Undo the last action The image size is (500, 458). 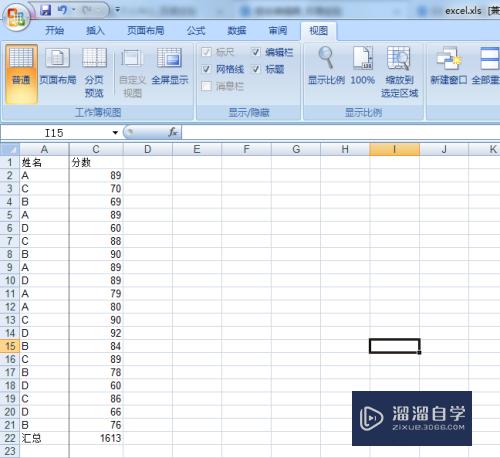point(62,10)
